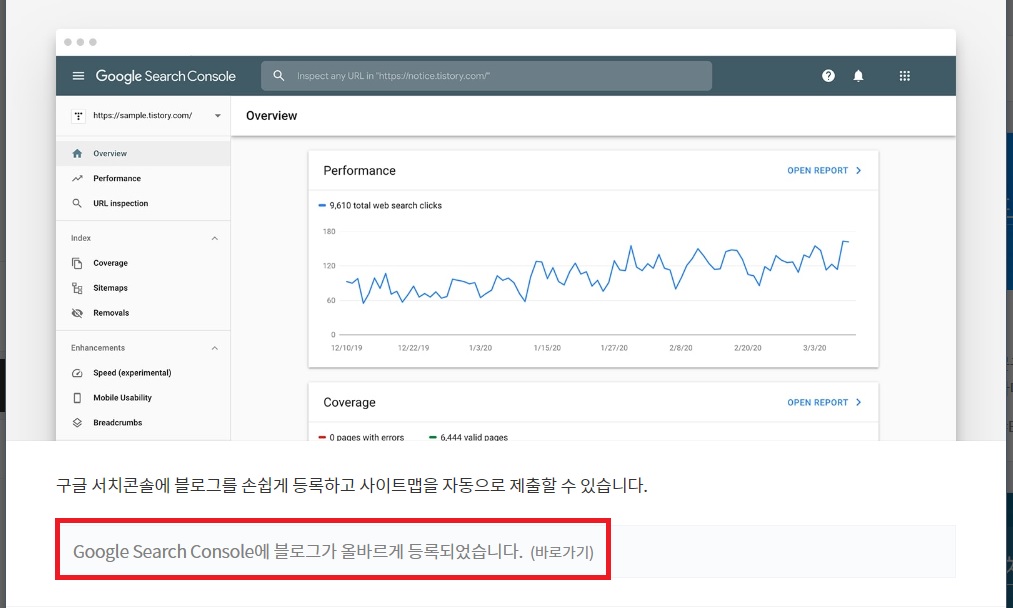The width and height of the screenshot is (1013, 608).
Task: Open the notifications bell
Action: pos(858,75)
